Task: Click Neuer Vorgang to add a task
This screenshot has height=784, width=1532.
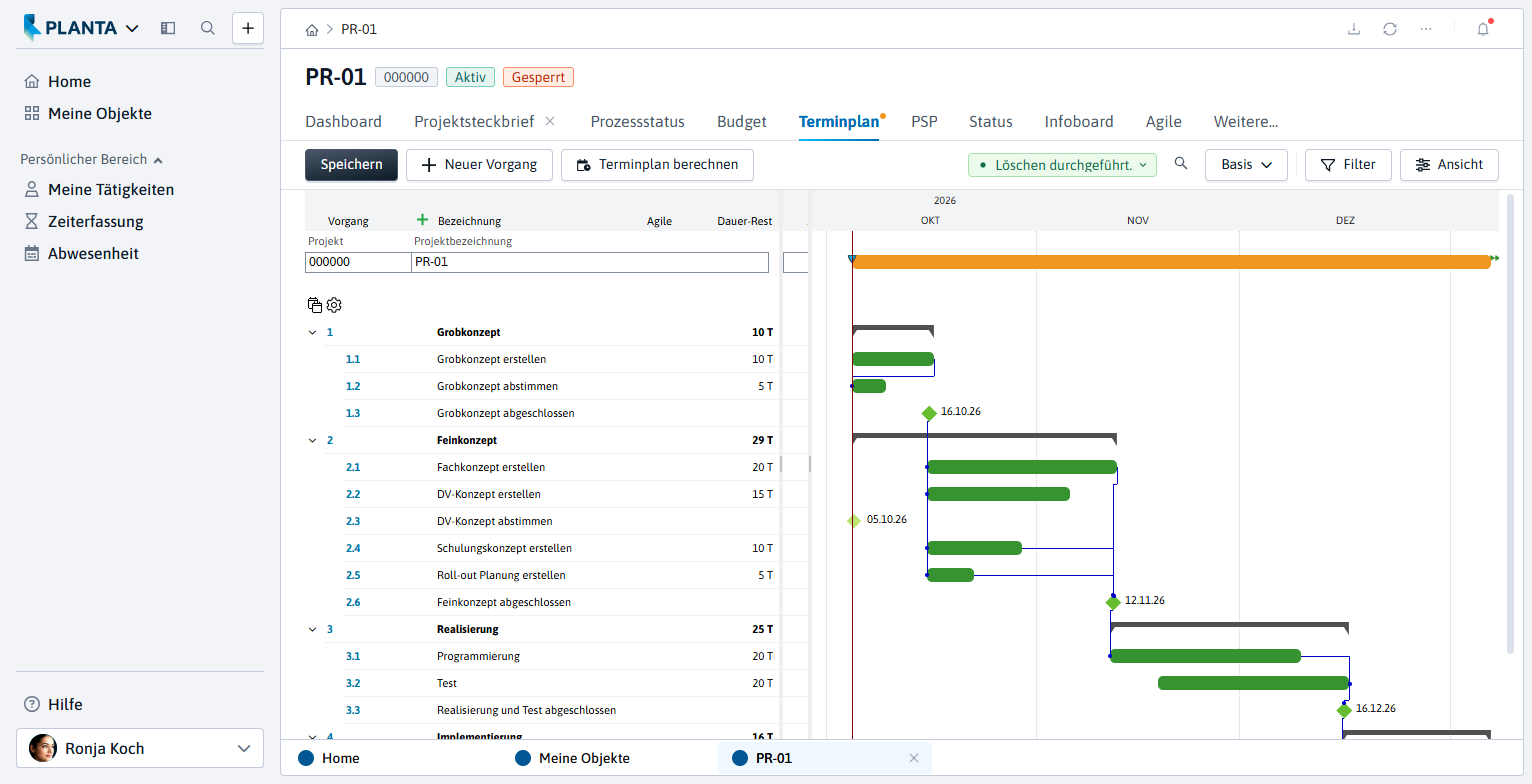Action: [x=479, y=165]
